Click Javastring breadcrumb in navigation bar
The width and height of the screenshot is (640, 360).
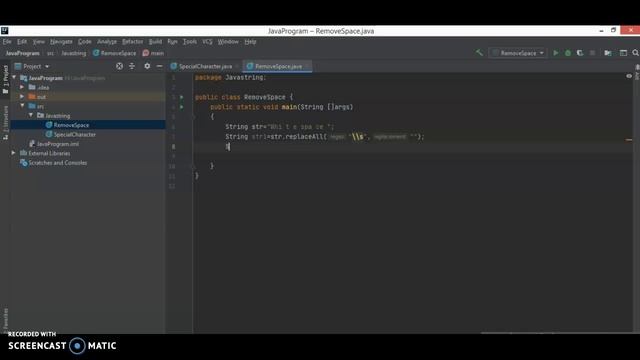coord(73,53)
